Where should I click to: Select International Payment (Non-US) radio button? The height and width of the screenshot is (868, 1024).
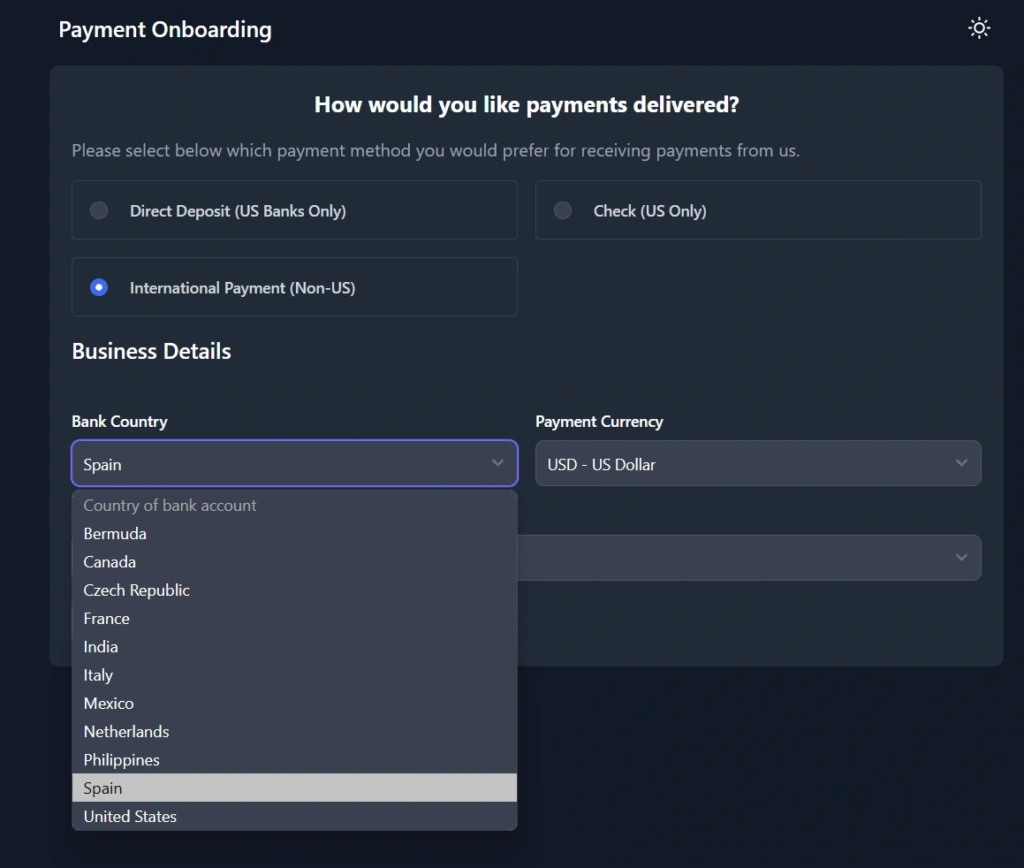[x=99, y=288]
